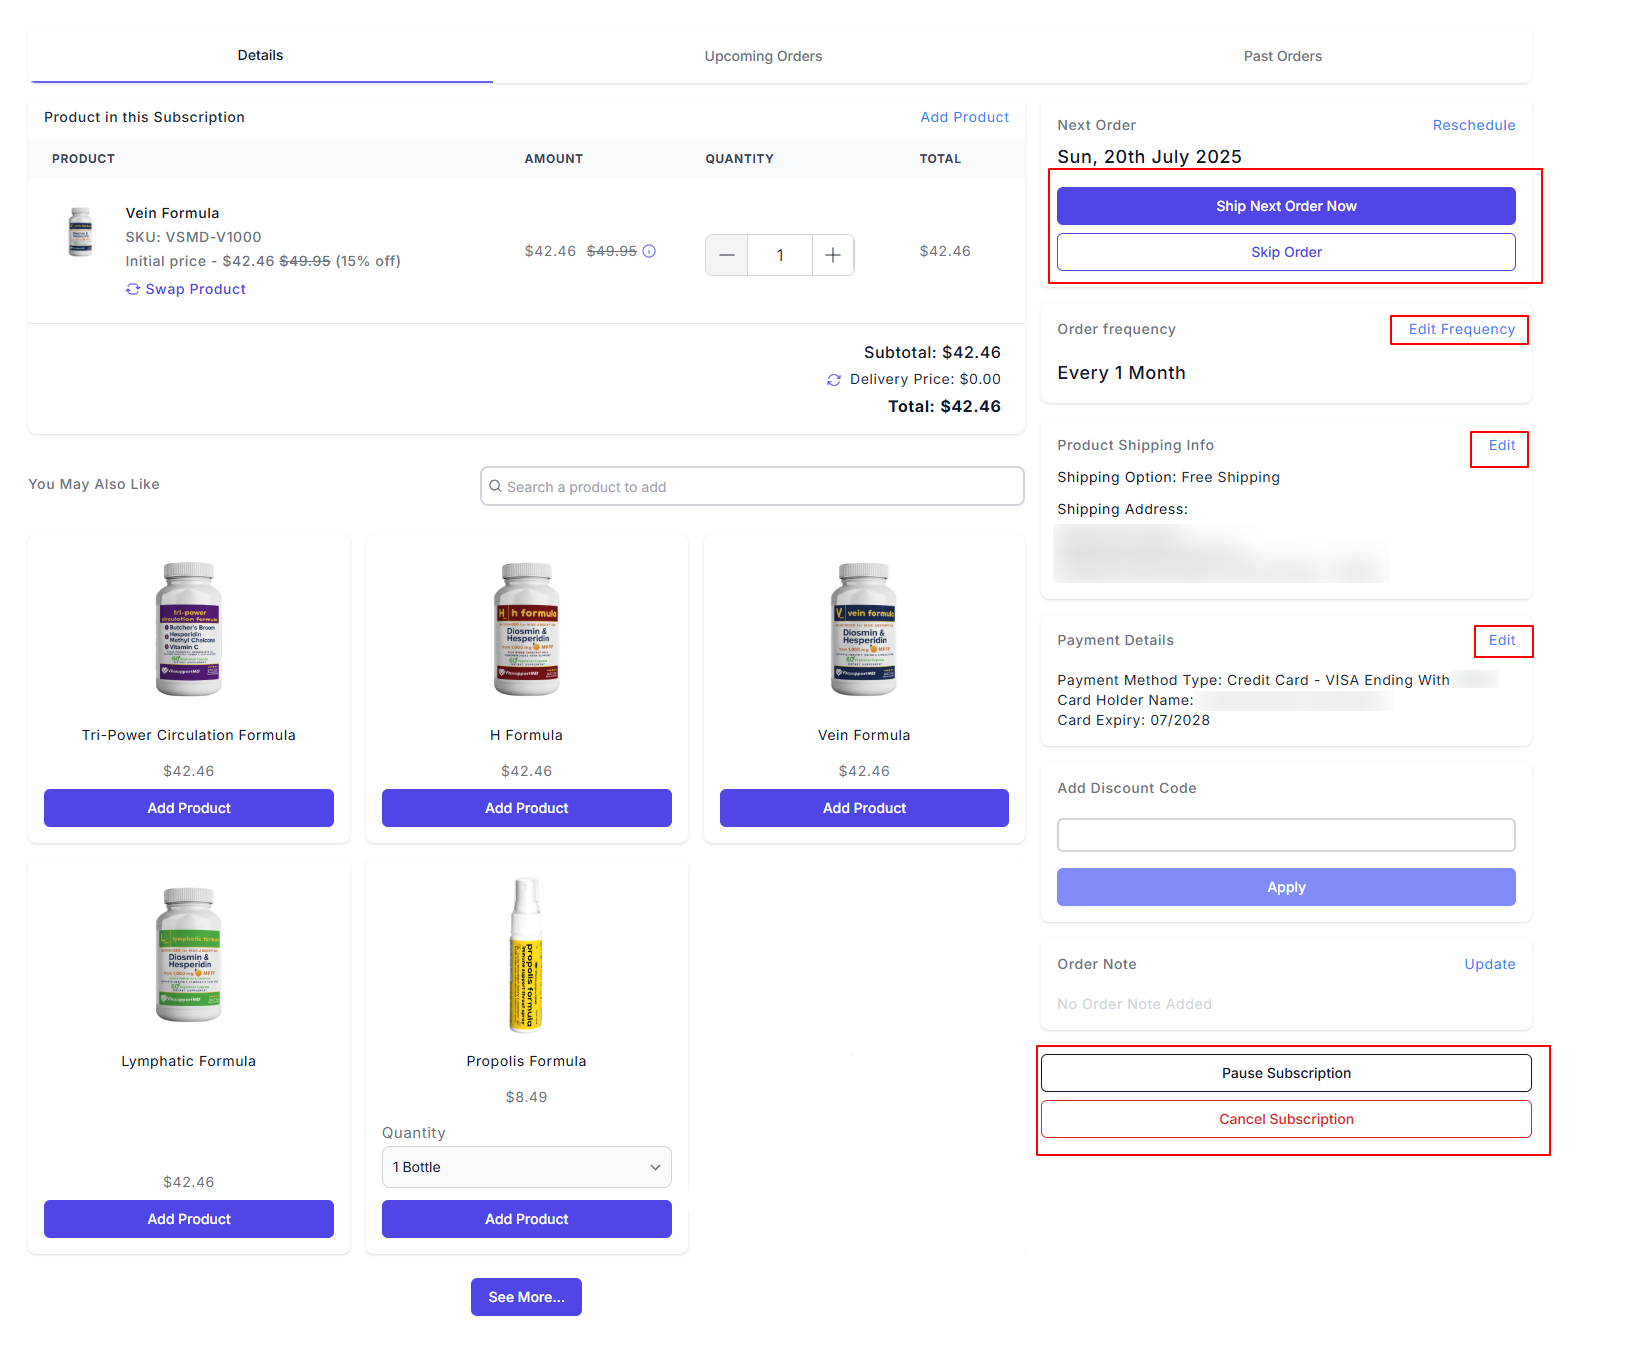Open Edit Frequency link
This screenshot has width=1638, height=1352.
click(x=1461, y=329)
